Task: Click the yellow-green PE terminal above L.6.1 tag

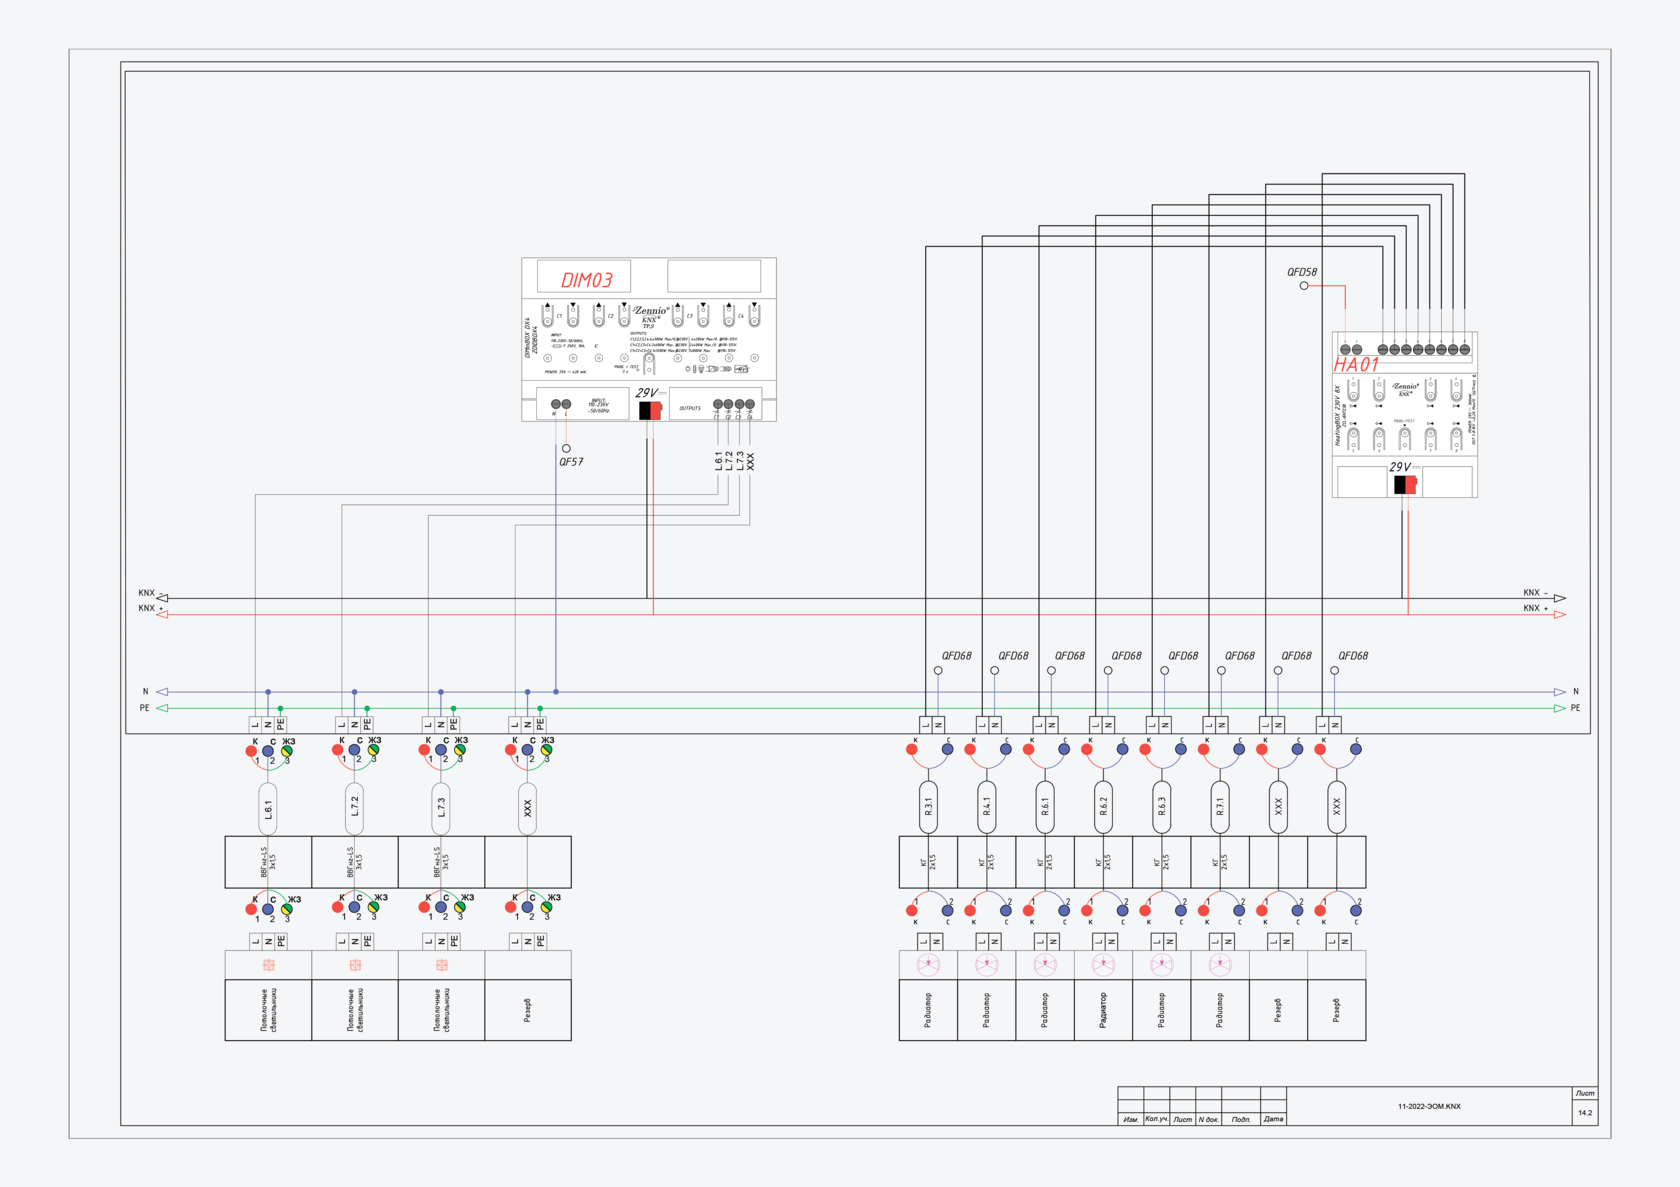Action: [287, 750]
